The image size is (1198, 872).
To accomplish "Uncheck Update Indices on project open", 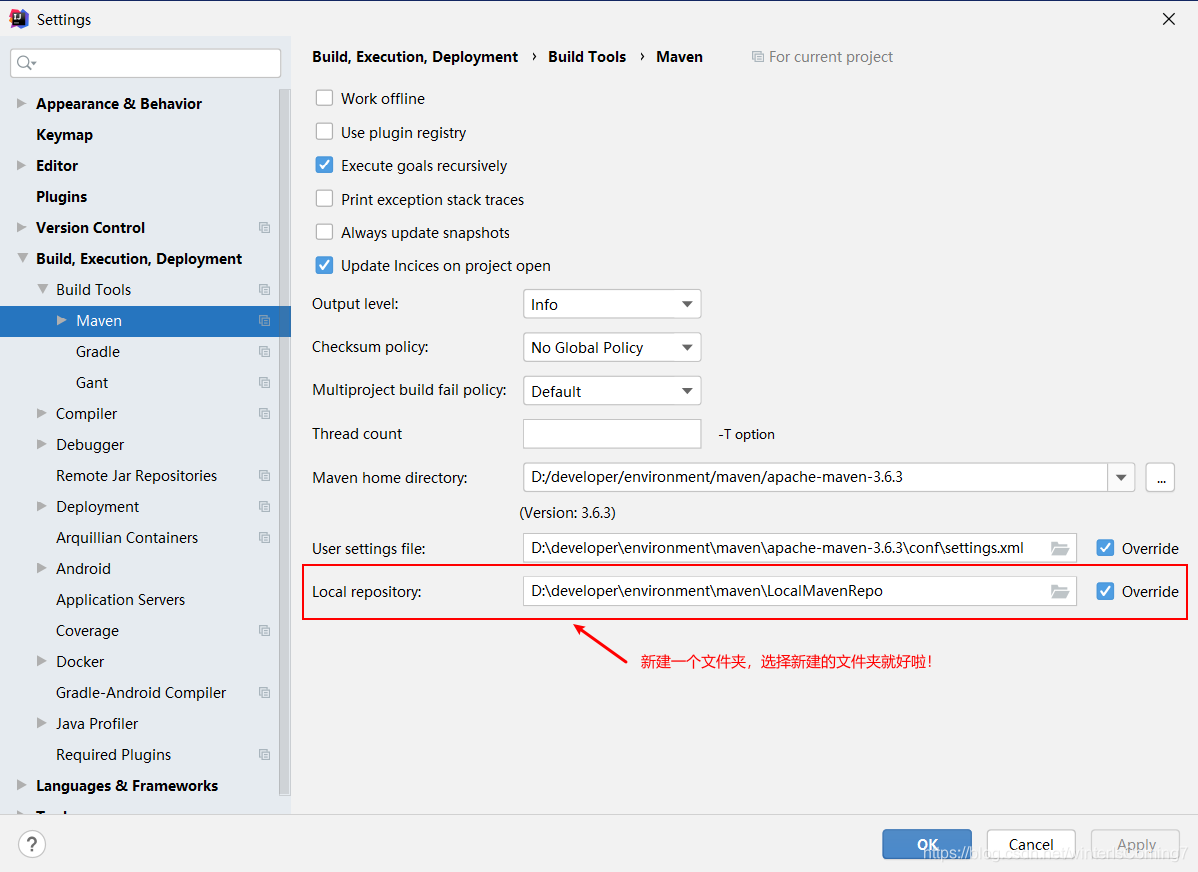I will (325, 265).
